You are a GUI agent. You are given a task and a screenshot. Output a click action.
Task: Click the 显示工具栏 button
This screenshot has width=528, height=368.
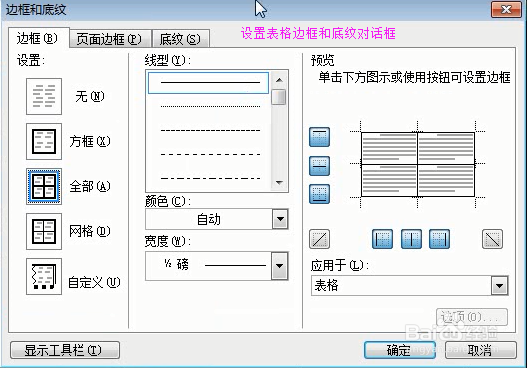[65, 350]
